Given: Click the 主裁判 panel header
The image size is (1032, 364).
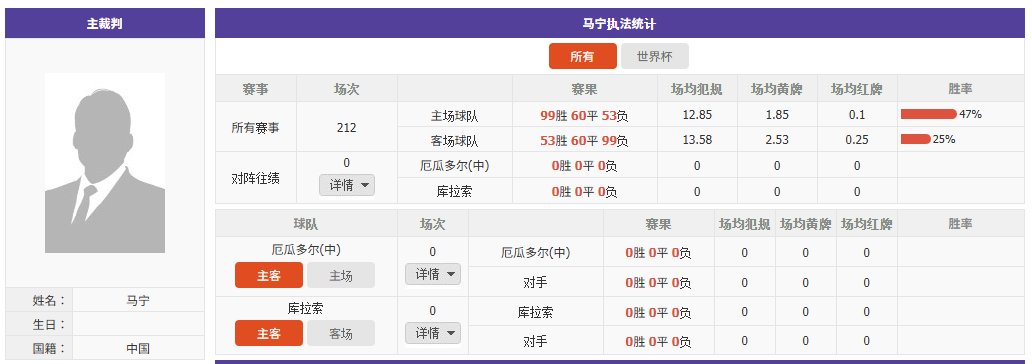Looking at the screenshot, I should coord(105,24).
